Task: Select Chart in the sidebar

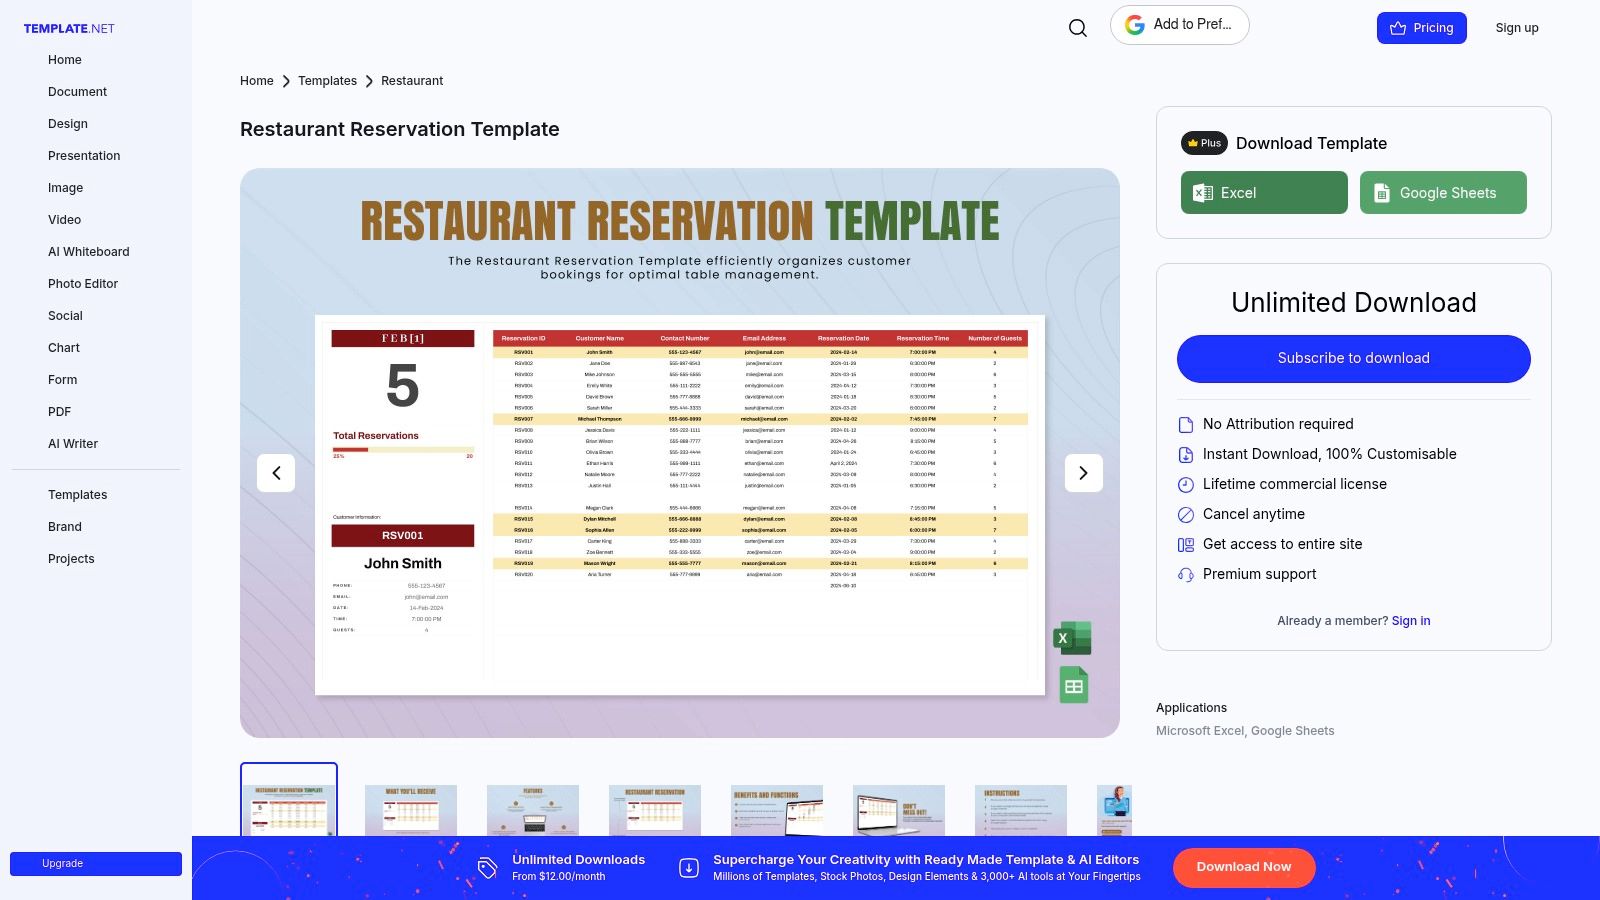Action: point(64,348)
